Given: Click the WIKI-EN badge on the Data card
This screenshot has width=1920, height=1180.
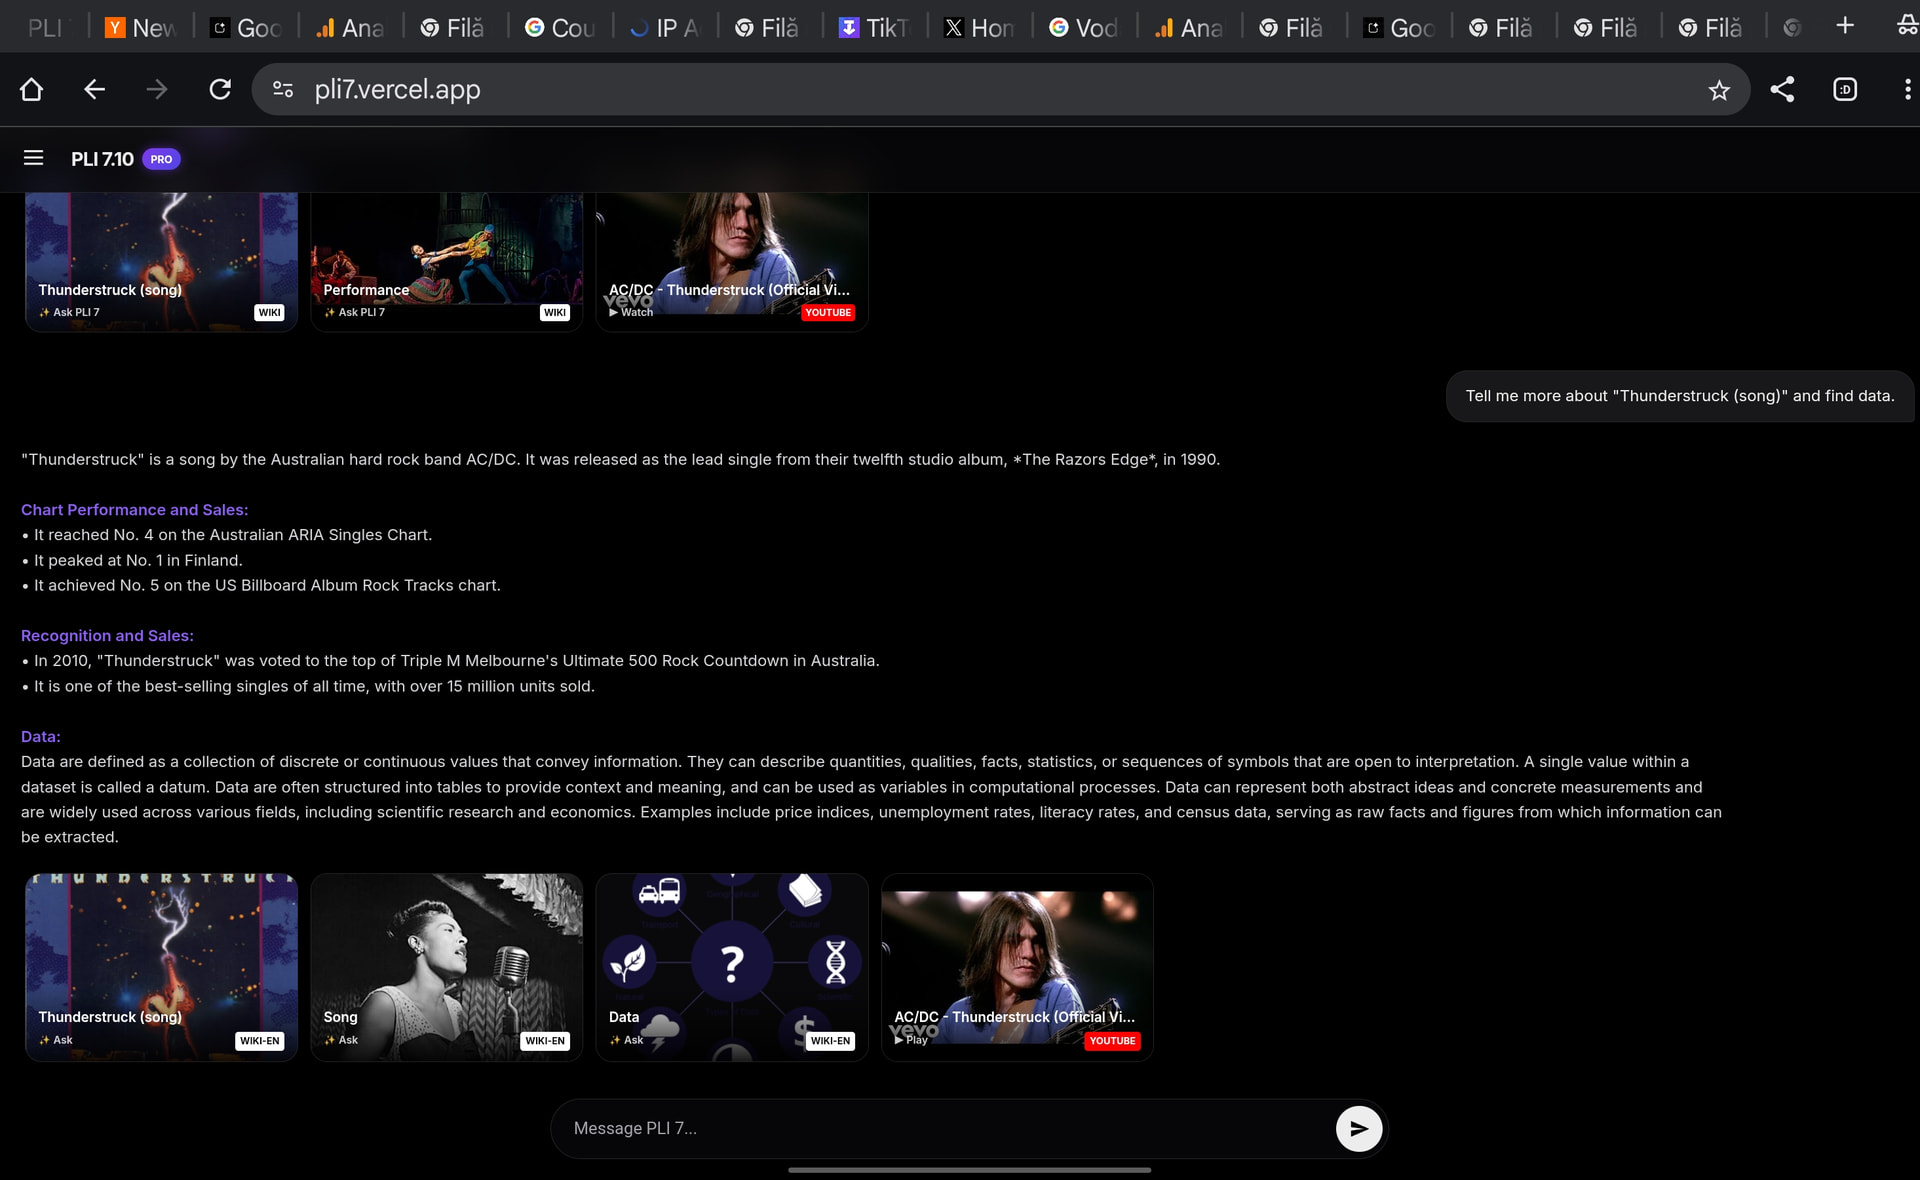Looking at the screenshot, I should pos(831,1041).
